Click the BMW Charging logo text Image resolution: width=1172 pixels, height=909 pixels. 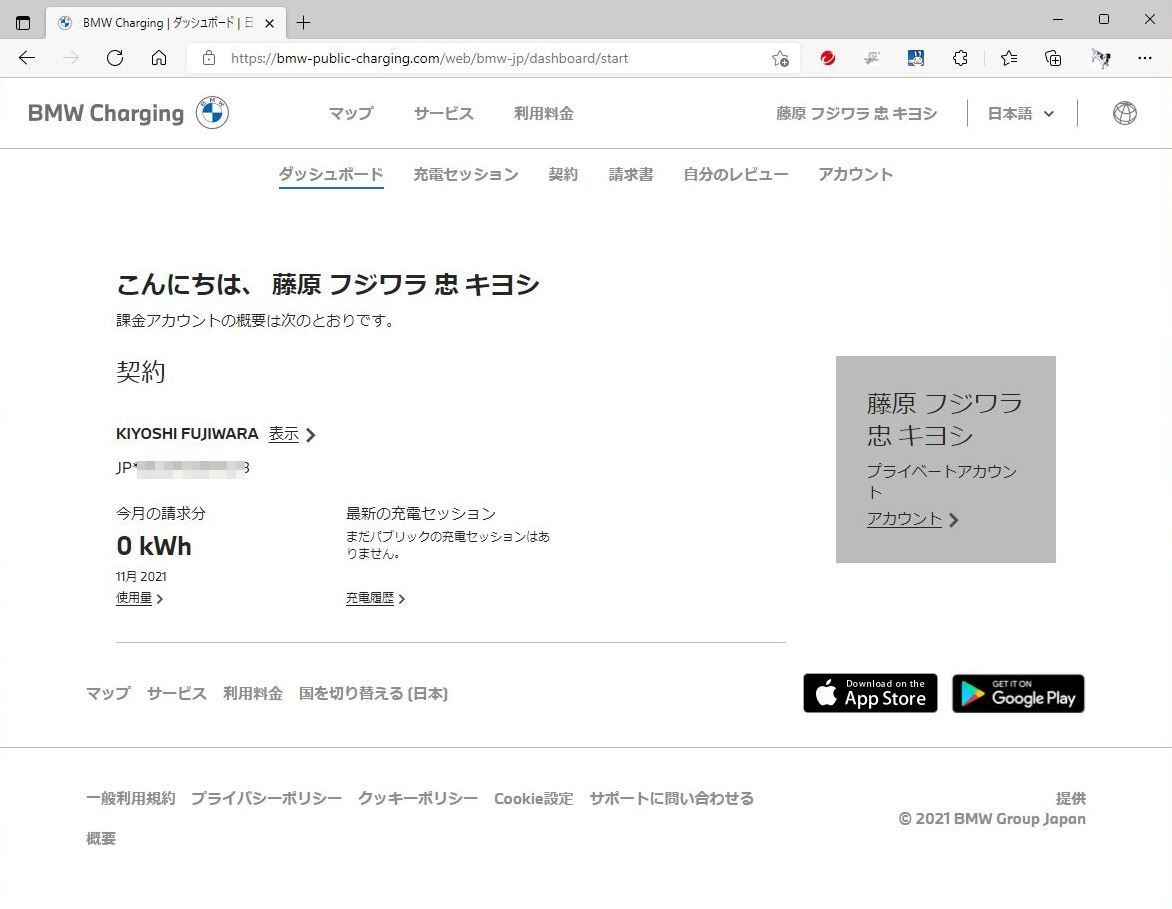[105, 114]
